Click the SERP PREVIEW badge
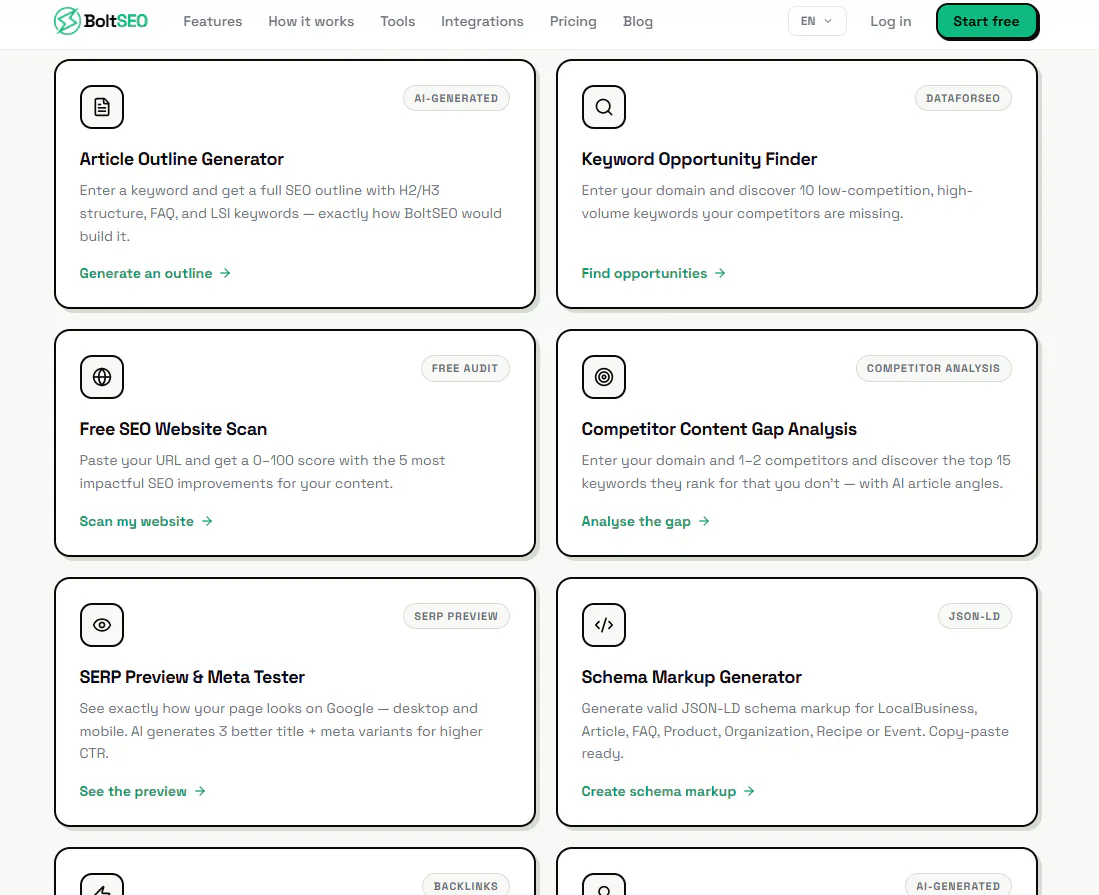 (456, 616)
